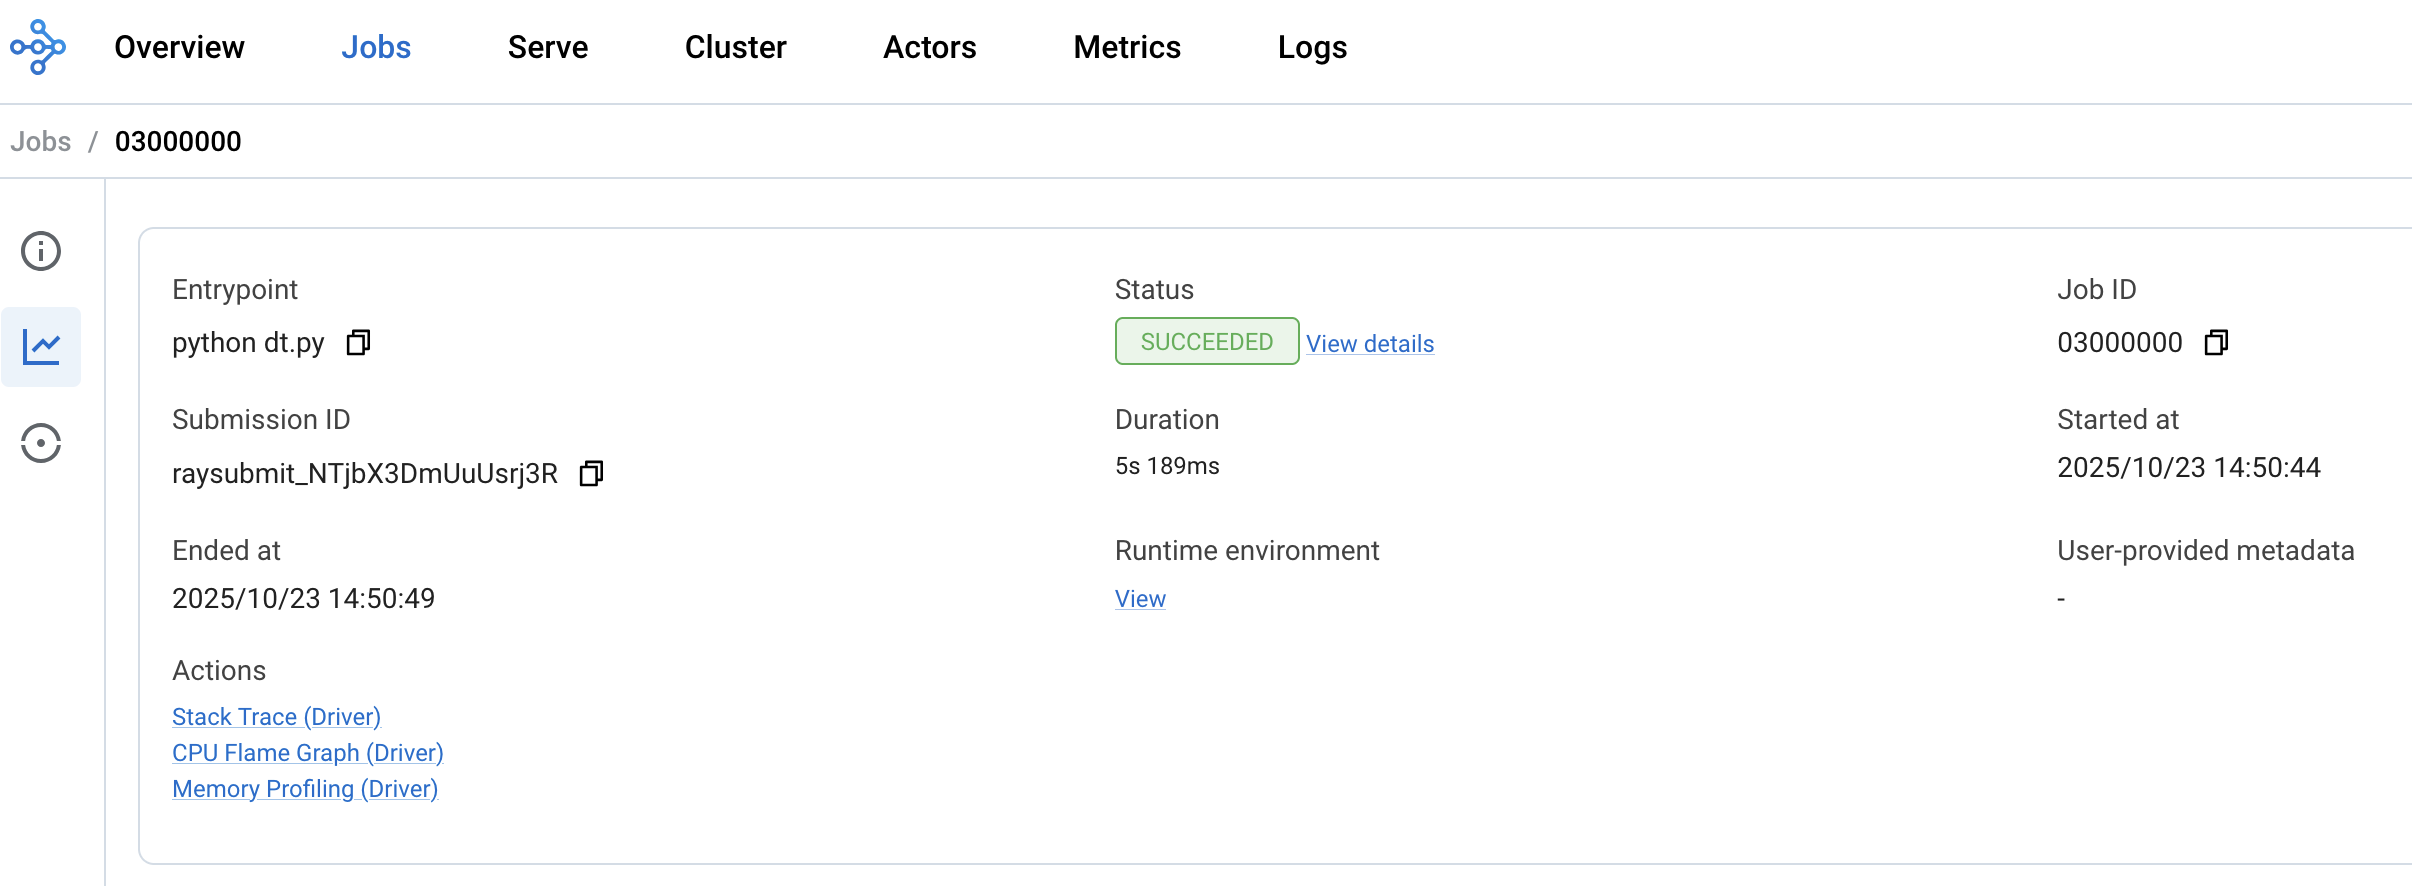
Task: Show the Logs tab
Action: click(1312, 47)
